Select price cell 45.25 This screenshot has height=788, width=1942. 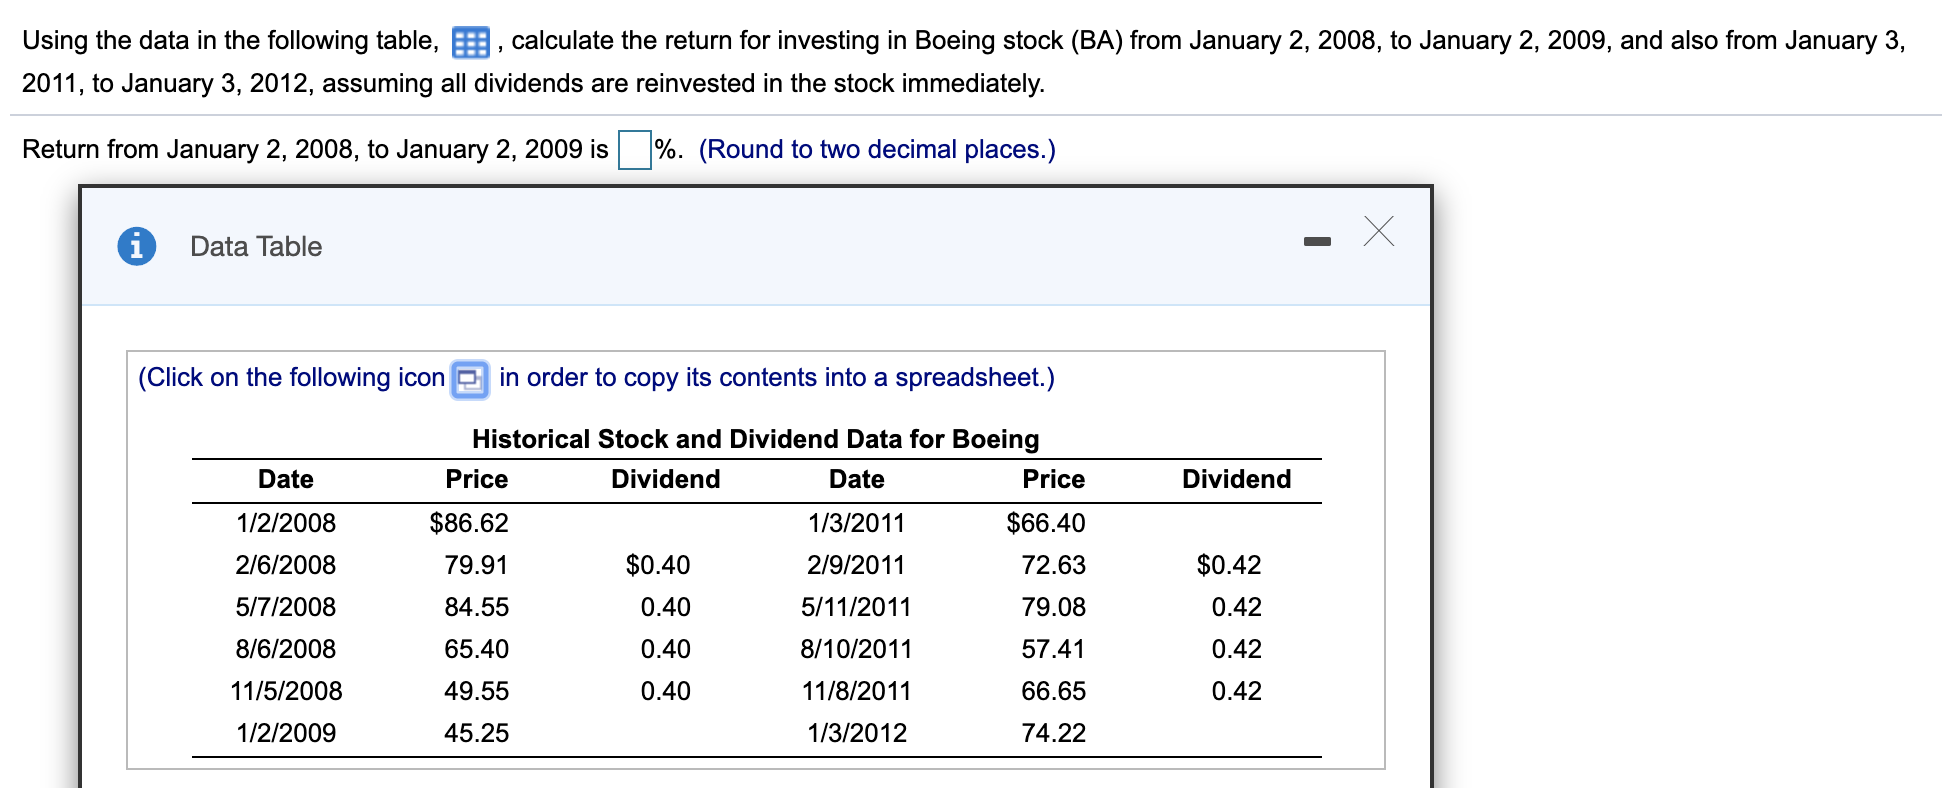(x=476, y=733)
